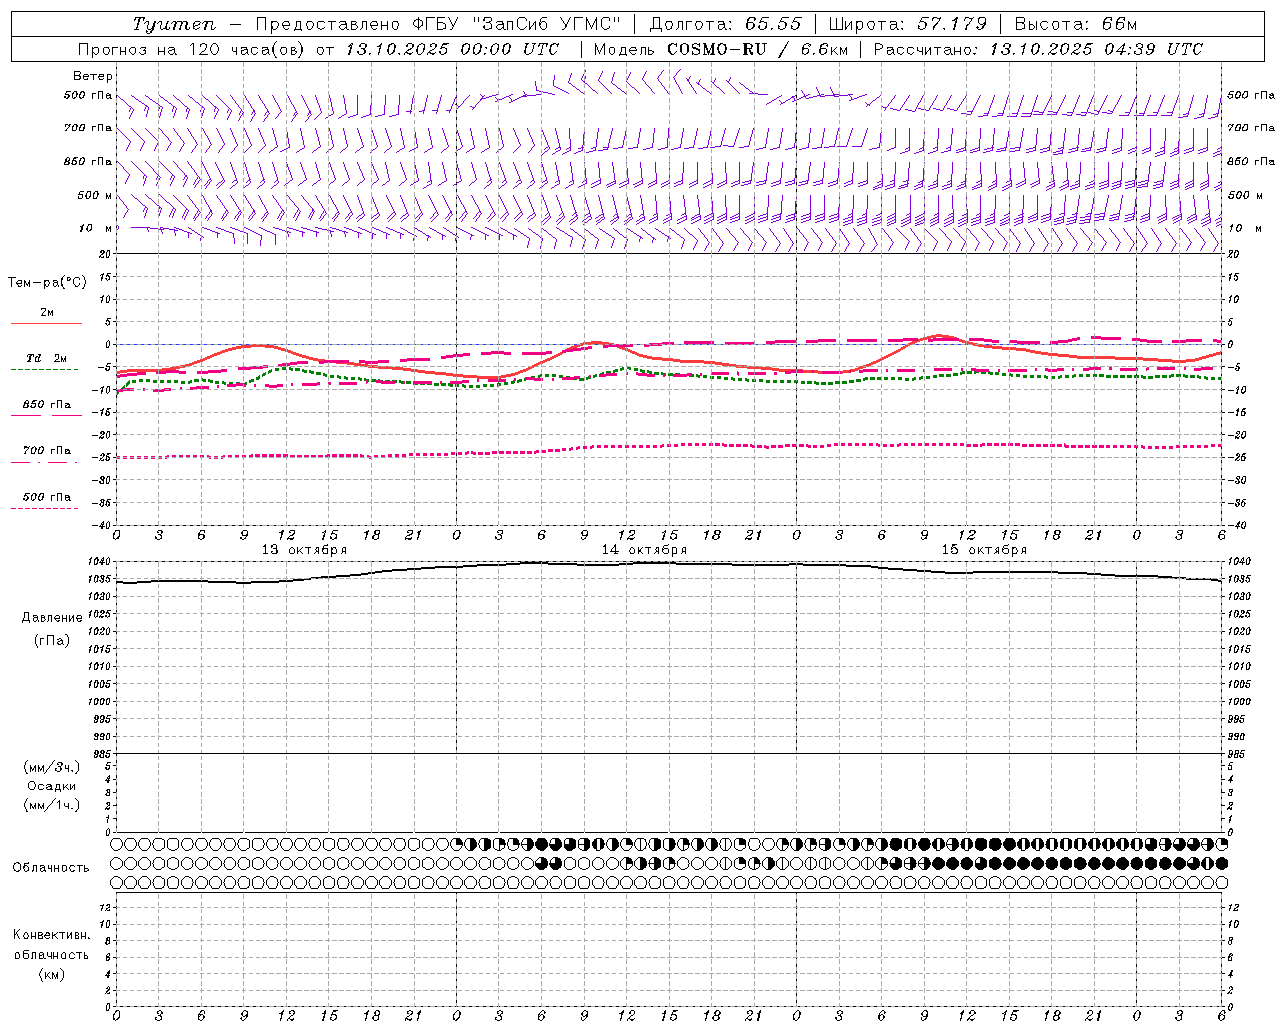Click the Модель COSMO-RU / 6.6км label

(720, 49)
